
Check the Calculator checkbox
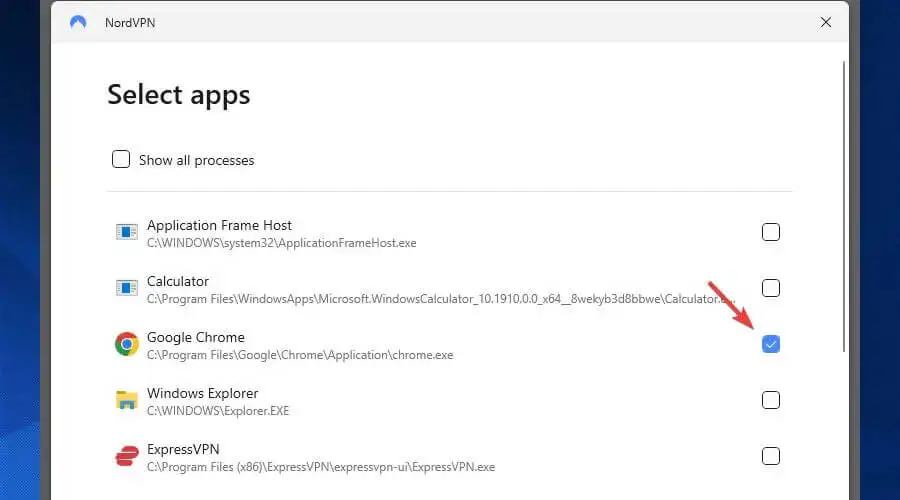click(771, 288)
